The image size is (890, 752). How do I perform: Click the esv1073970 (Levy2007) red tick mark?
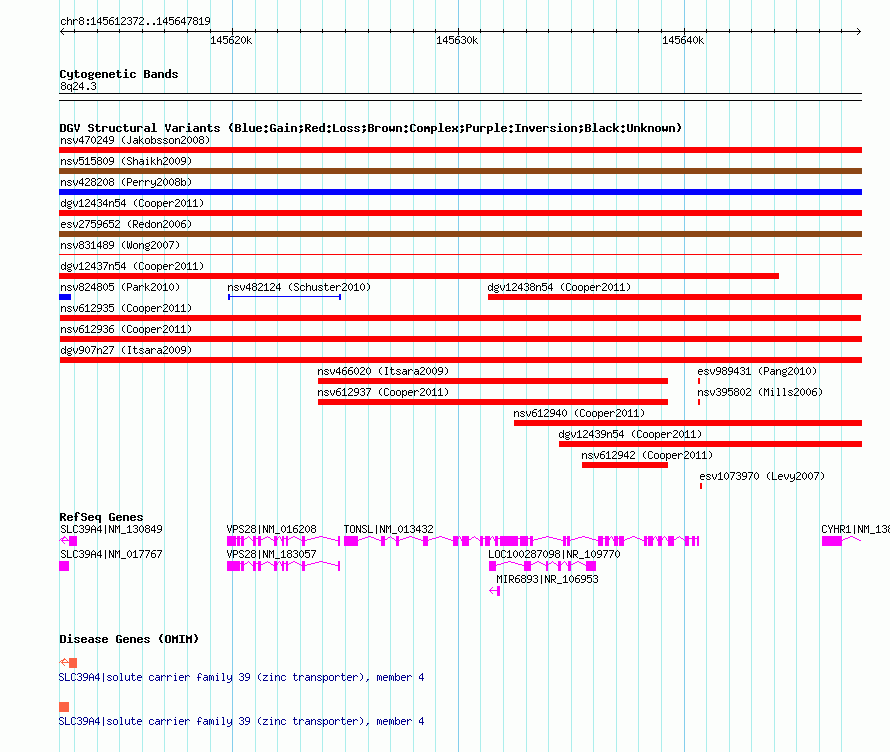pos(701,486)
